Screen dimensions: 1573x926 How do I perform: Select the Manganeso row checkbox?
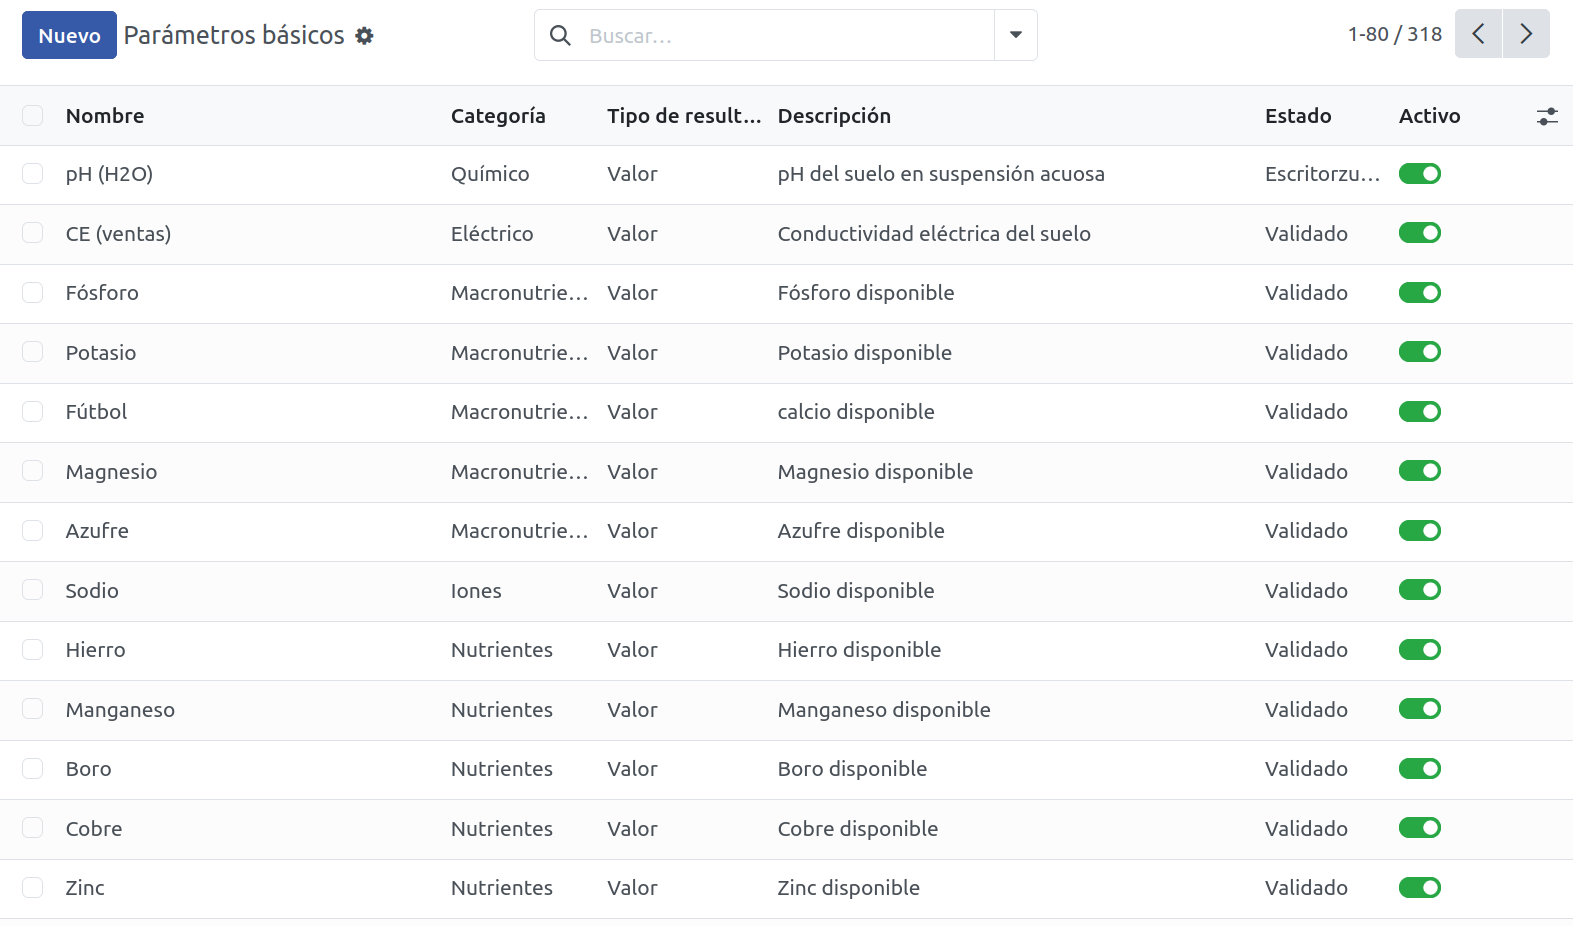(33, 709)
